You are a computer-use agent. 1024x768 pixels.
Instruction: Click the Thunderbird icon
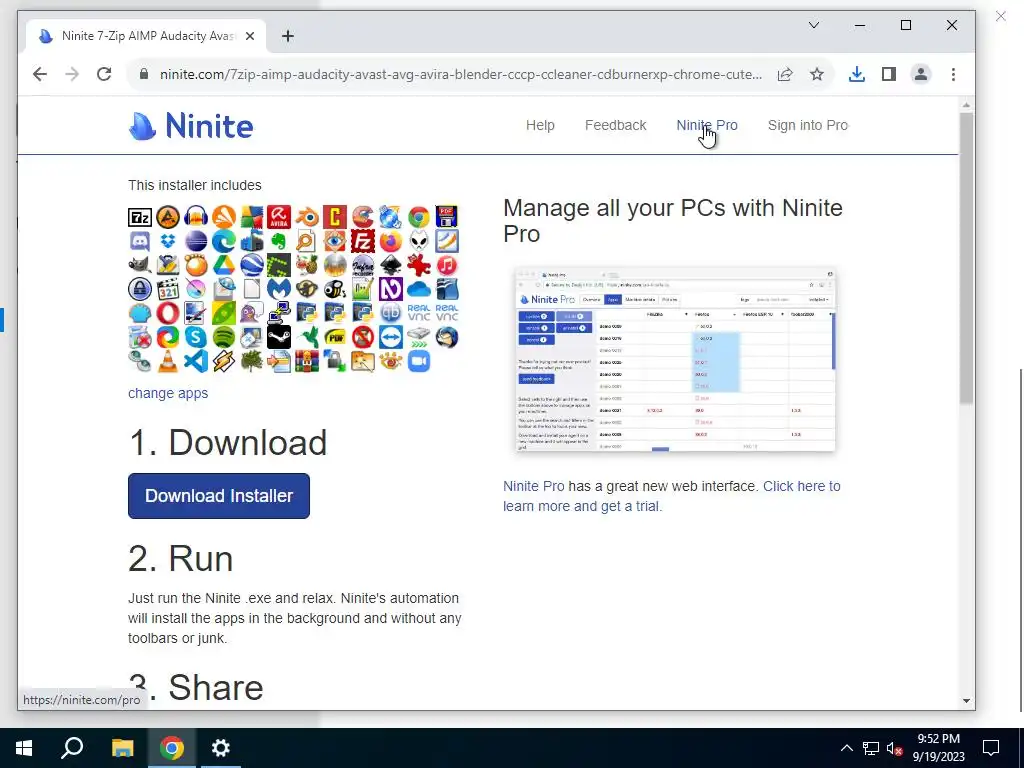point(447,337)
